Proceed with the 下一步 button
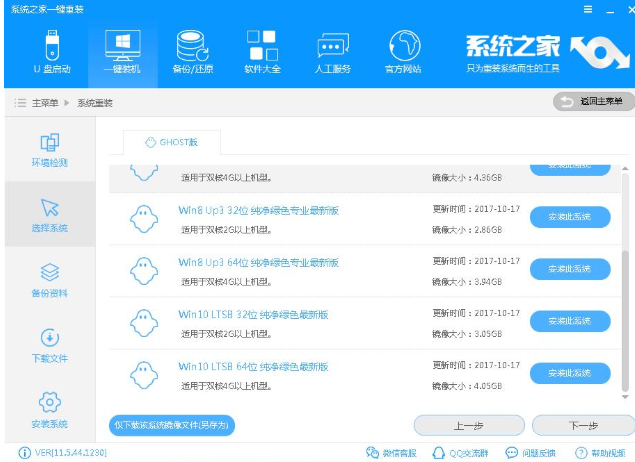The image size is (635, 462). point(584,426)
